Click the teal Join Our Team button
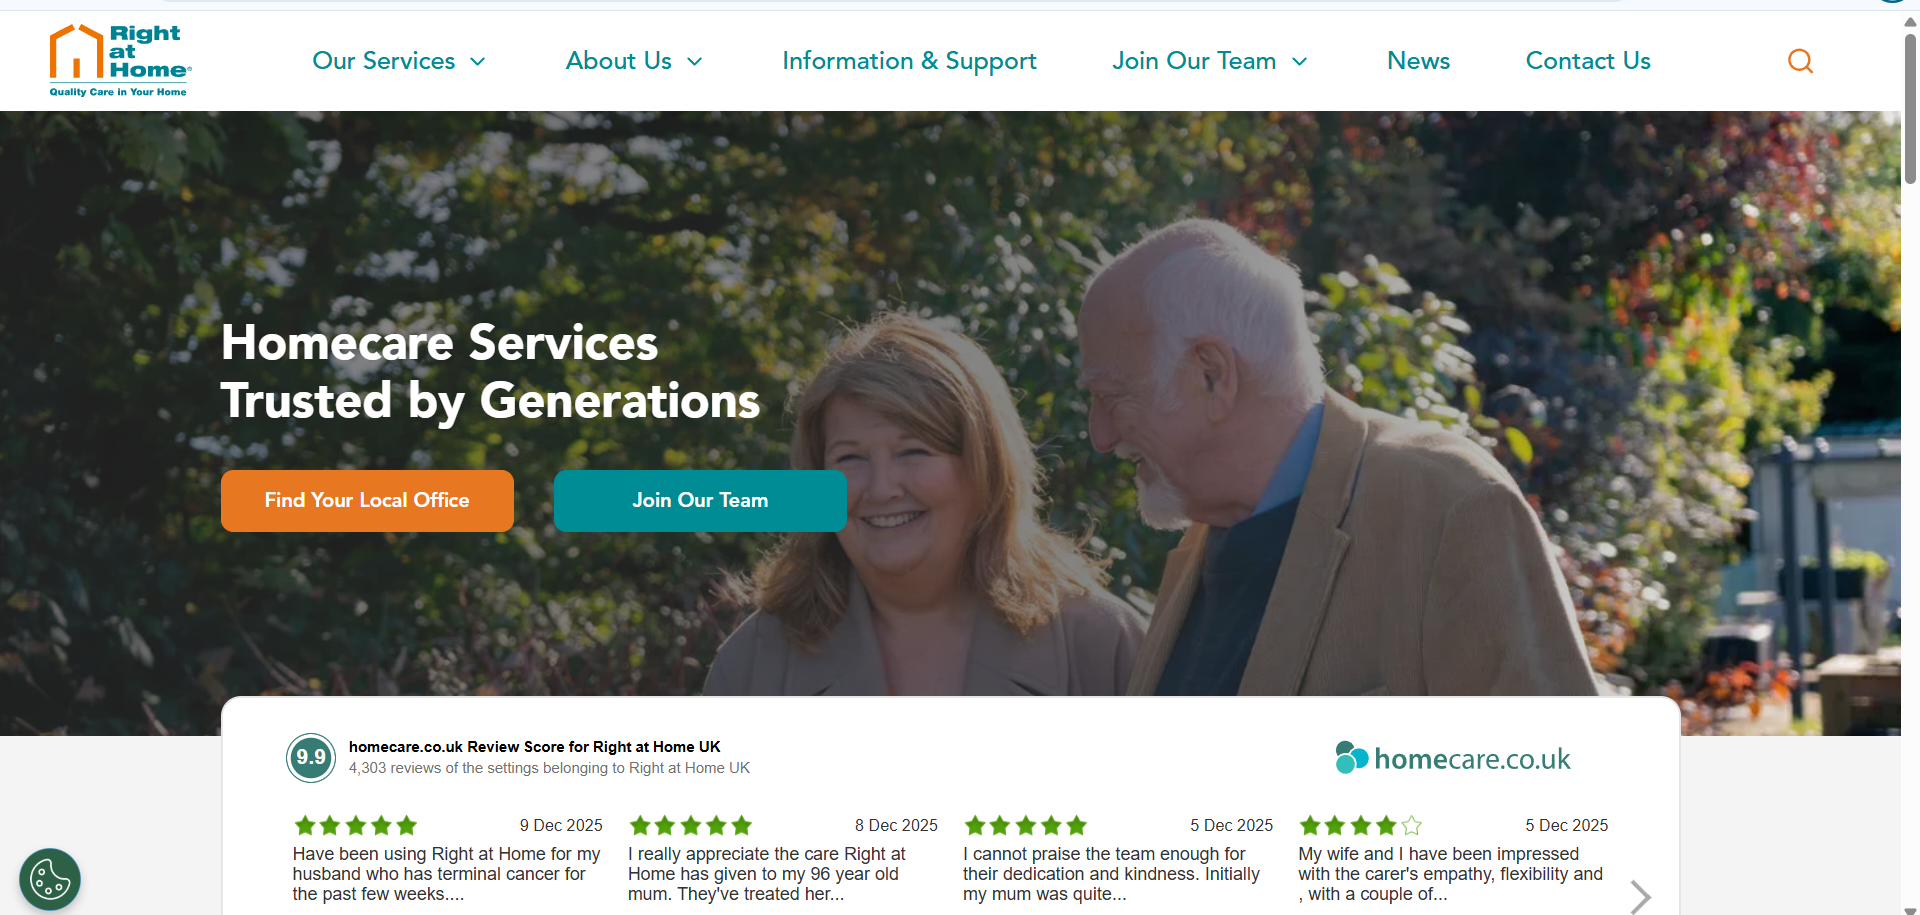1920x915 pixels. pos(700,500)
